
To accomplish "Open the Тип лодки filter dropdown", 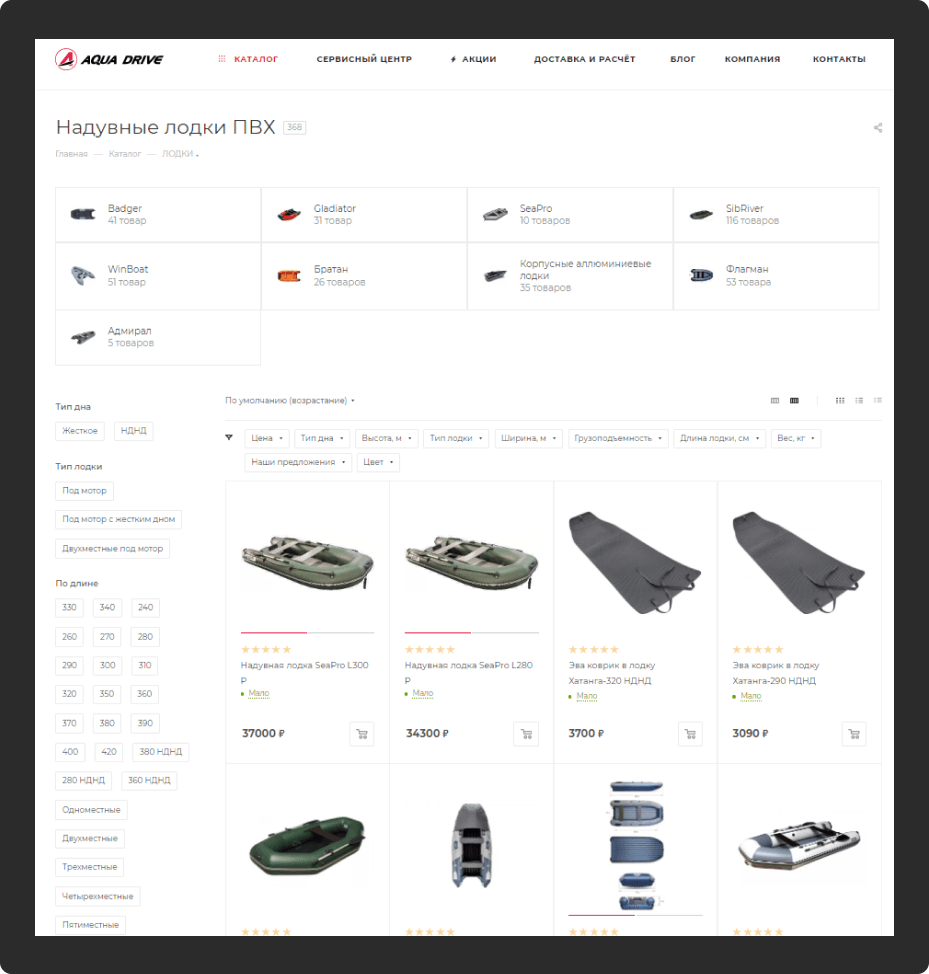I will click(456, 439).
